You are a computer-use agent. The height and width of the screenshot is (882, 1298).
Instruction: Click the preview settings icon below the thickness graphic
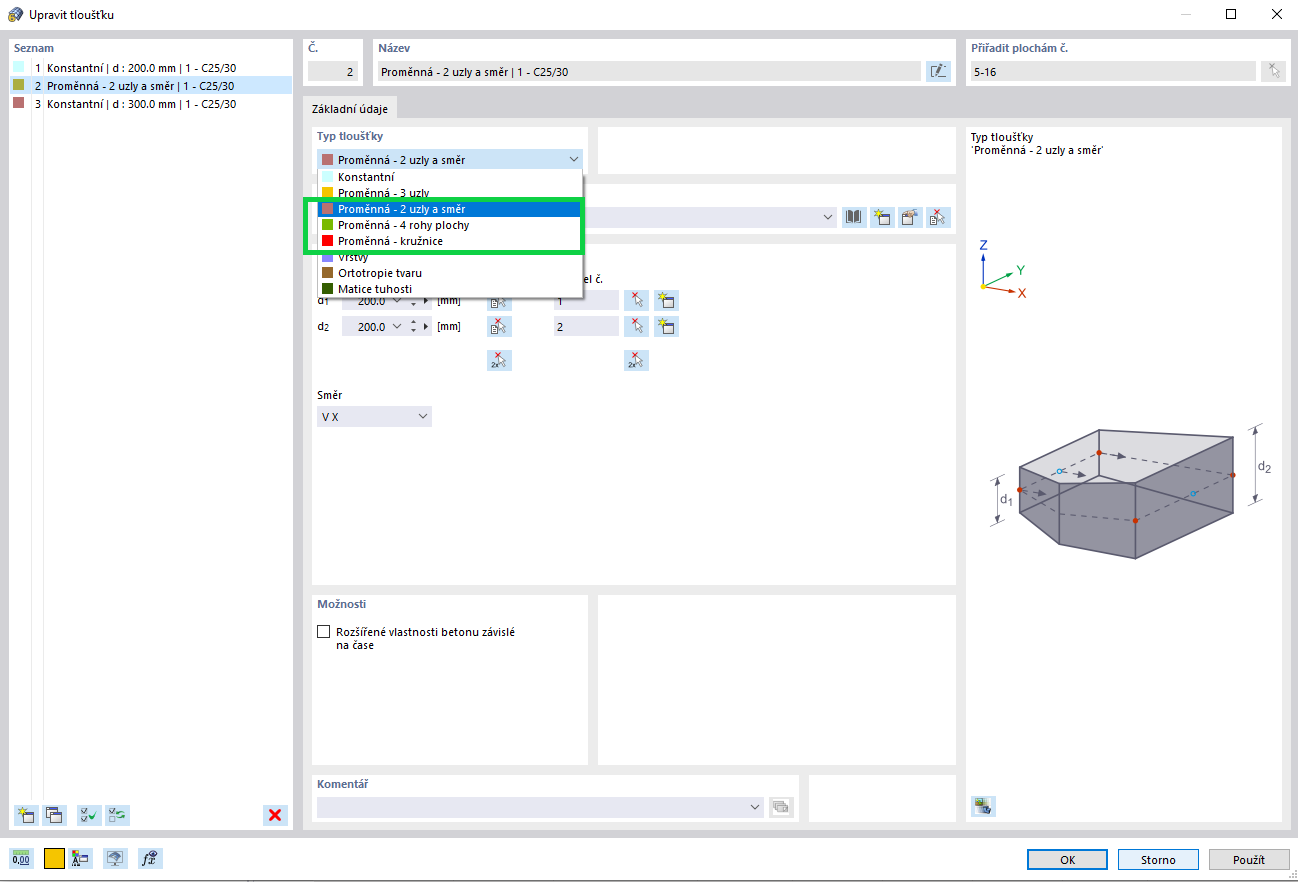(983, 806)
